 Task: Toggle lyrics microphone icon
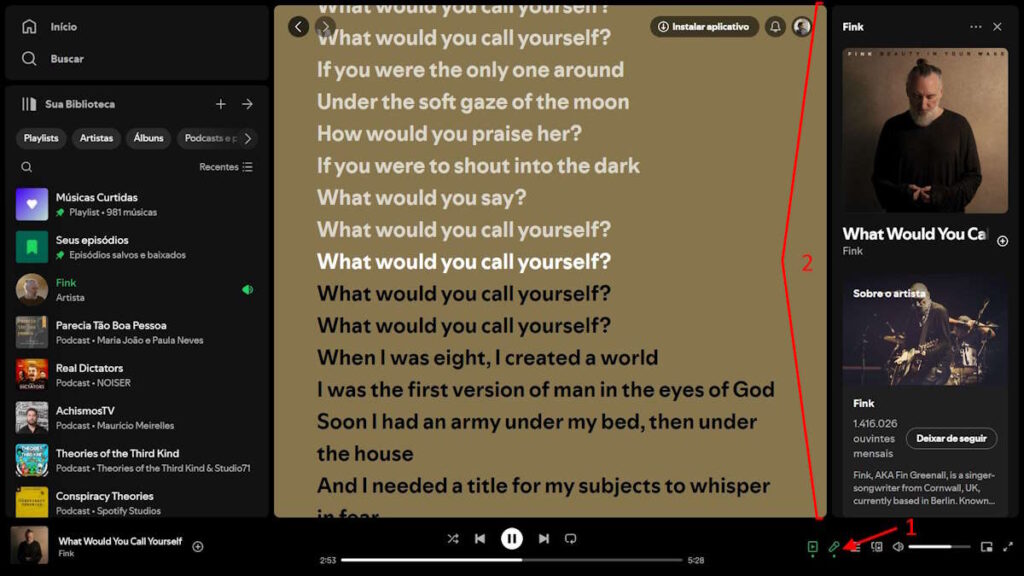coord(834,547)
